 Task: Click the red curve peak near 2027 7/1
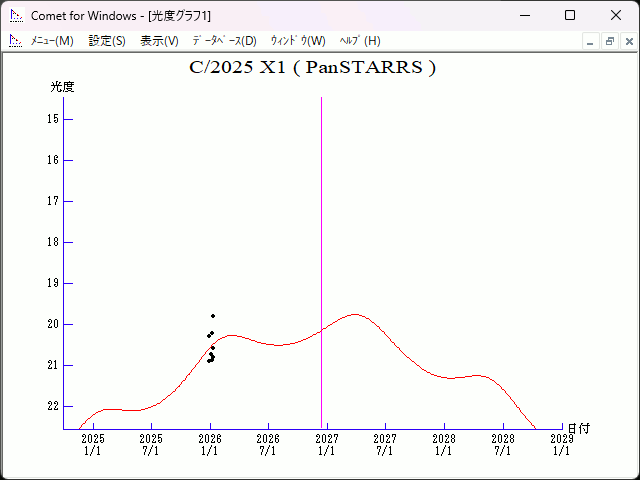(x=355, y=314)
